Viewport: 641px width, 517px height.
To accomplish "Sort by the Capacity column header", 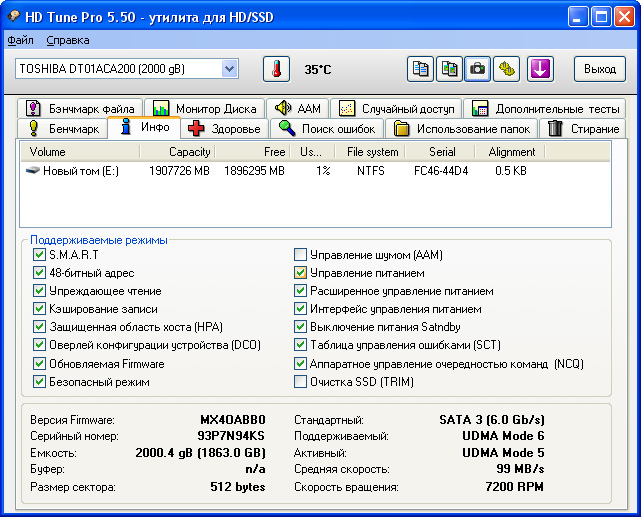I will (x=177, y=152).
